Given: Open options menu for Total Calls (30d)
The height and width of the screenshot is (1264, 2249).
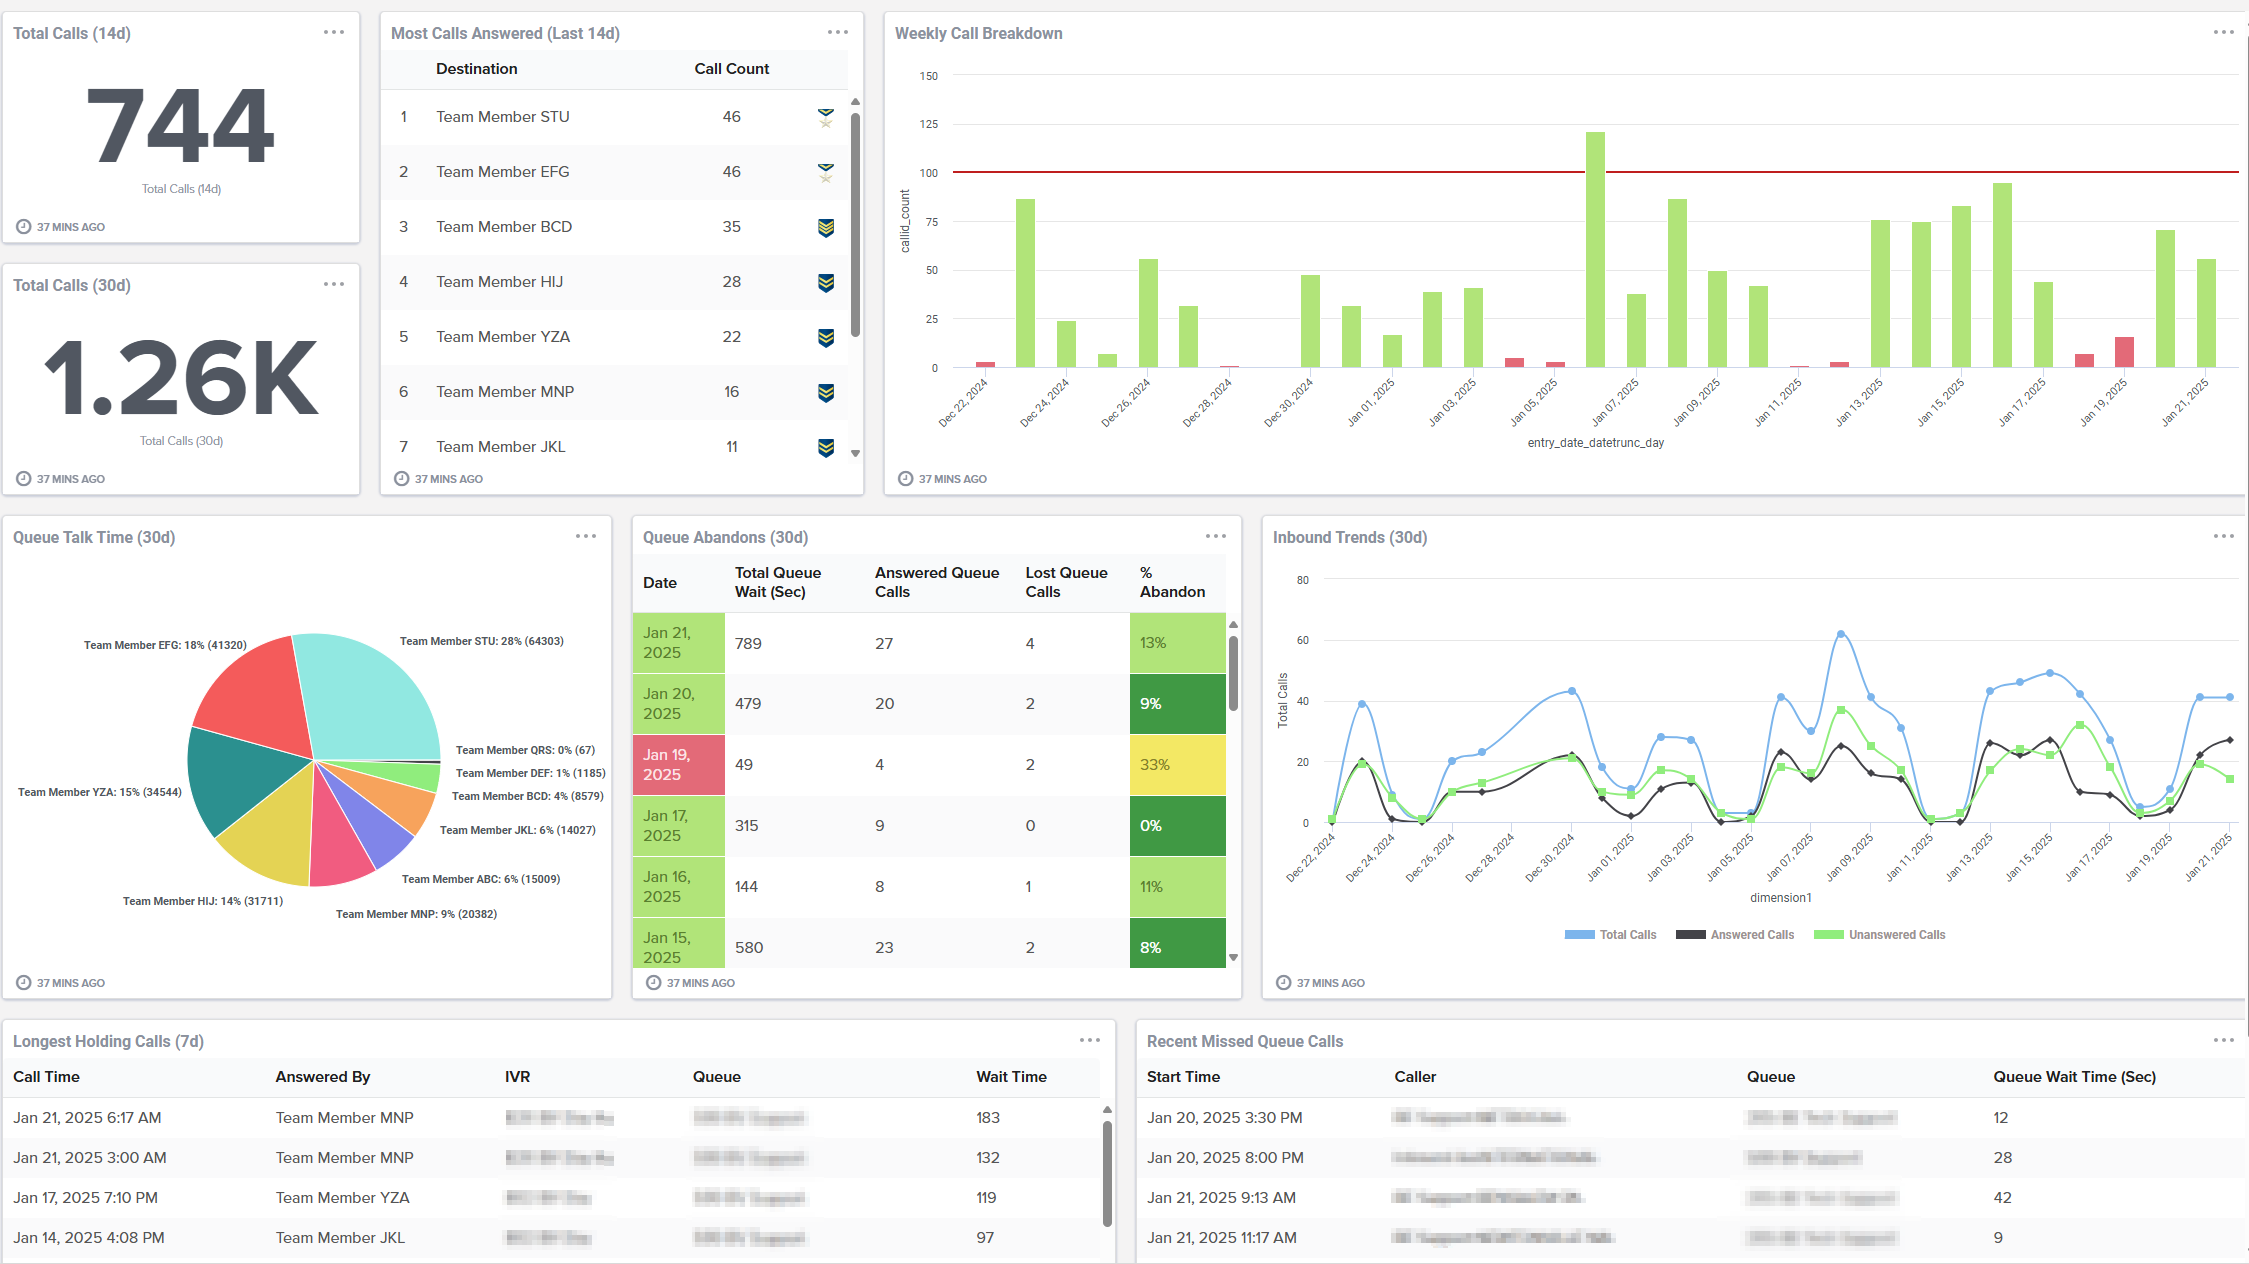Looking at the screenshot, I should (334, 285).
